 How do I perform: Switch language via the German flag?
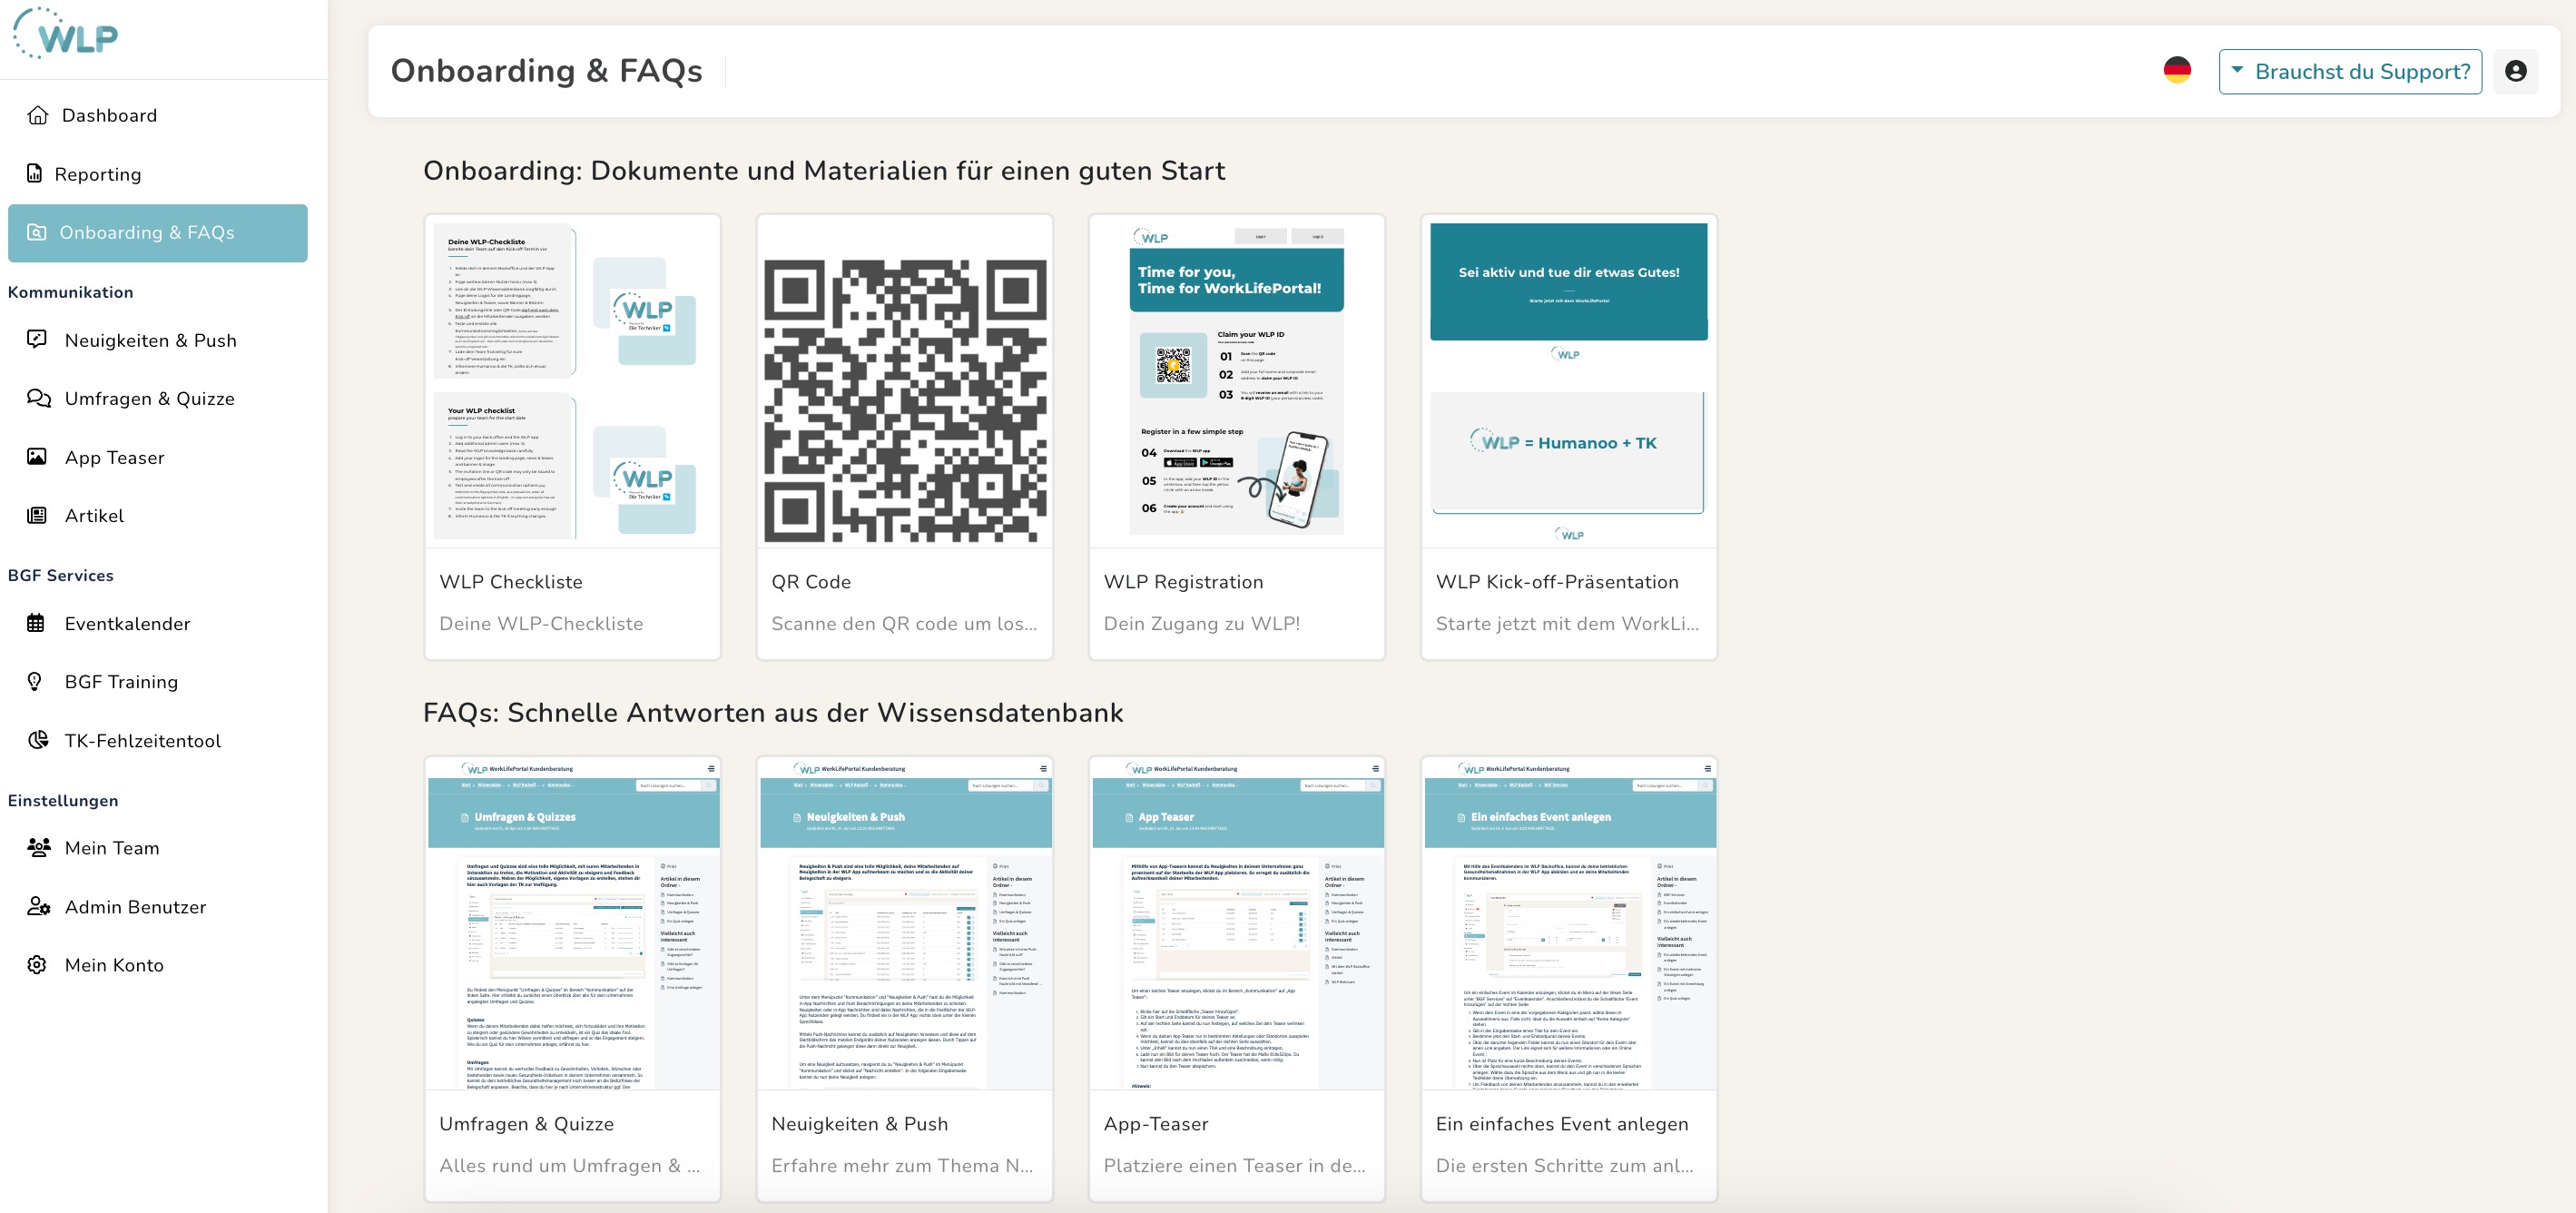point(2177,71)
